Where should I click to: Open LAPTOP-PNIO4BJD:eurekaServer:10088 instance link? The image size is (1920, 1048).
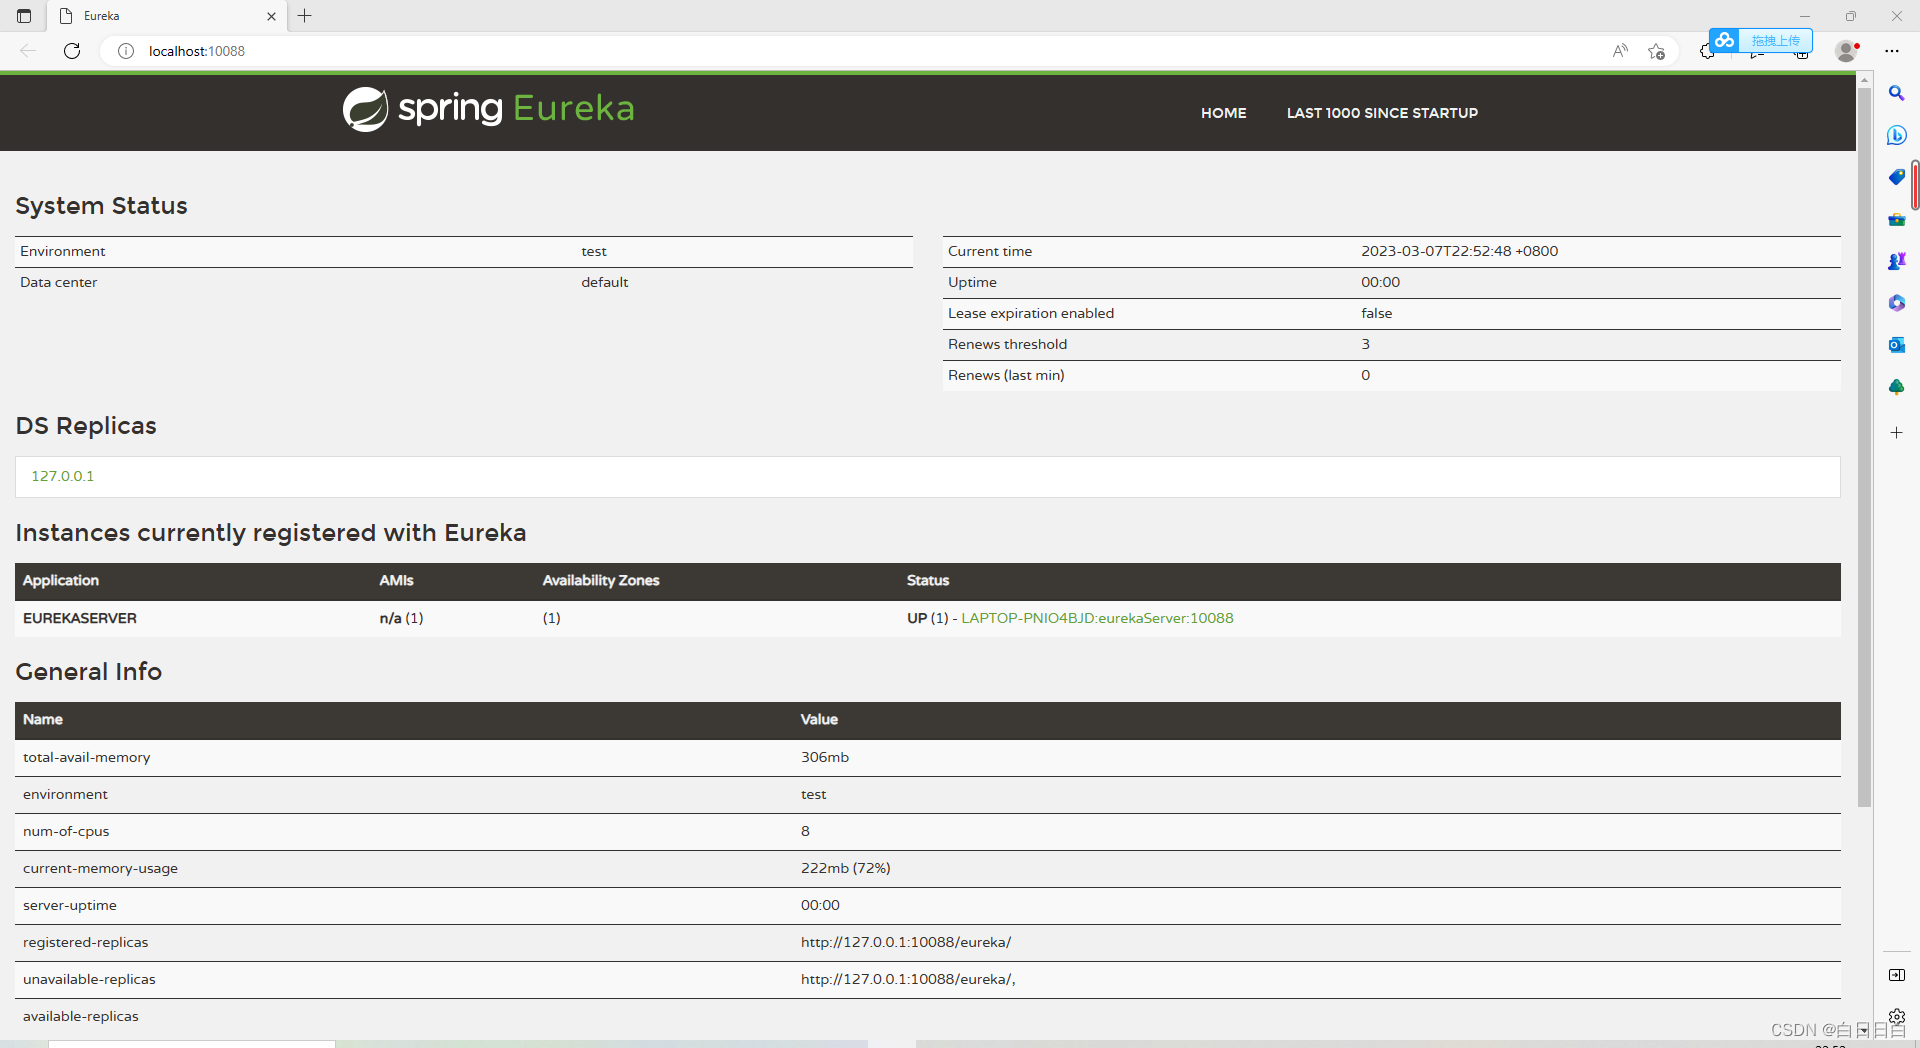(1097, 618)
